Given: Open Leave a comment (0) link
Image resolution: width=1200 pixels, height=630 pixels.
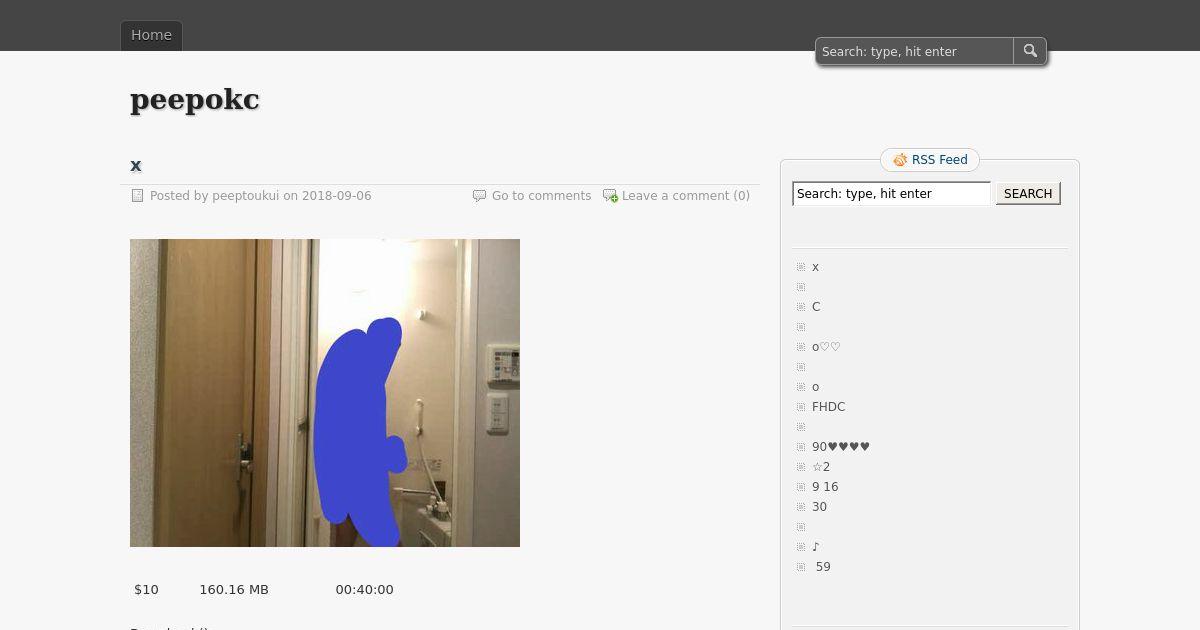Looking at the screenshot, I should [686, 196].
